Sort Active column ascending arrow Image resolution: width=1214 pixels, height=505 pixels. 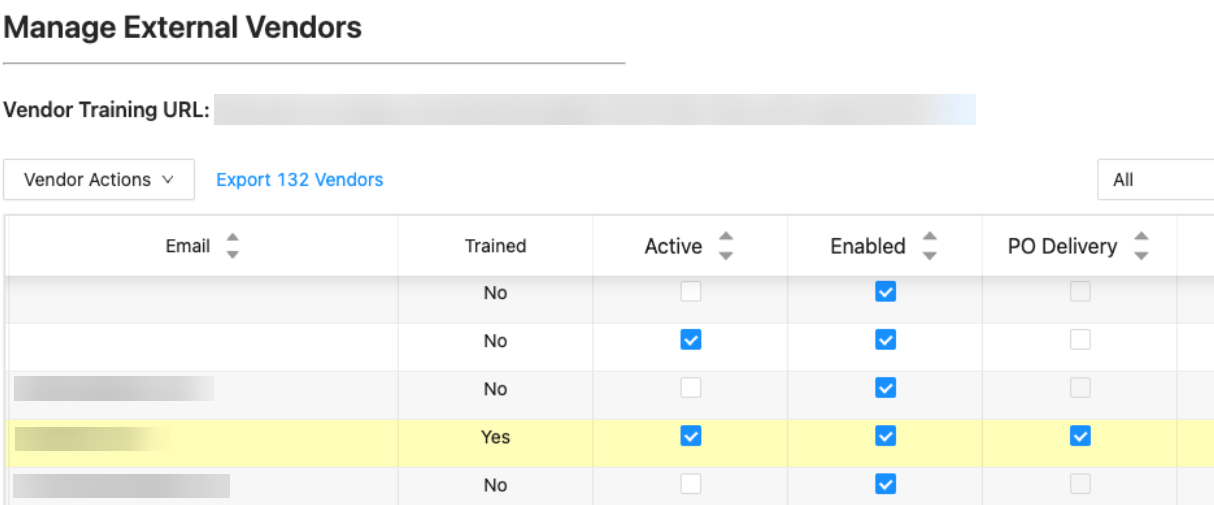click(x=726, y=238)
